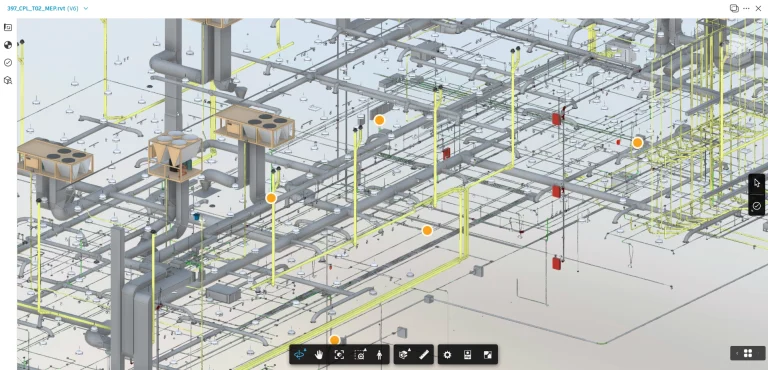Open the Properties panel icon in toolbar

coord(467,355)
